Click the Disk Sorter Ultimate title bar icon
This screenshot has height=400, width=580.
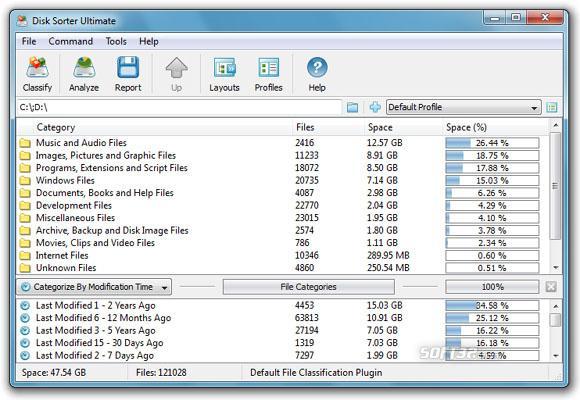(22, 21)
